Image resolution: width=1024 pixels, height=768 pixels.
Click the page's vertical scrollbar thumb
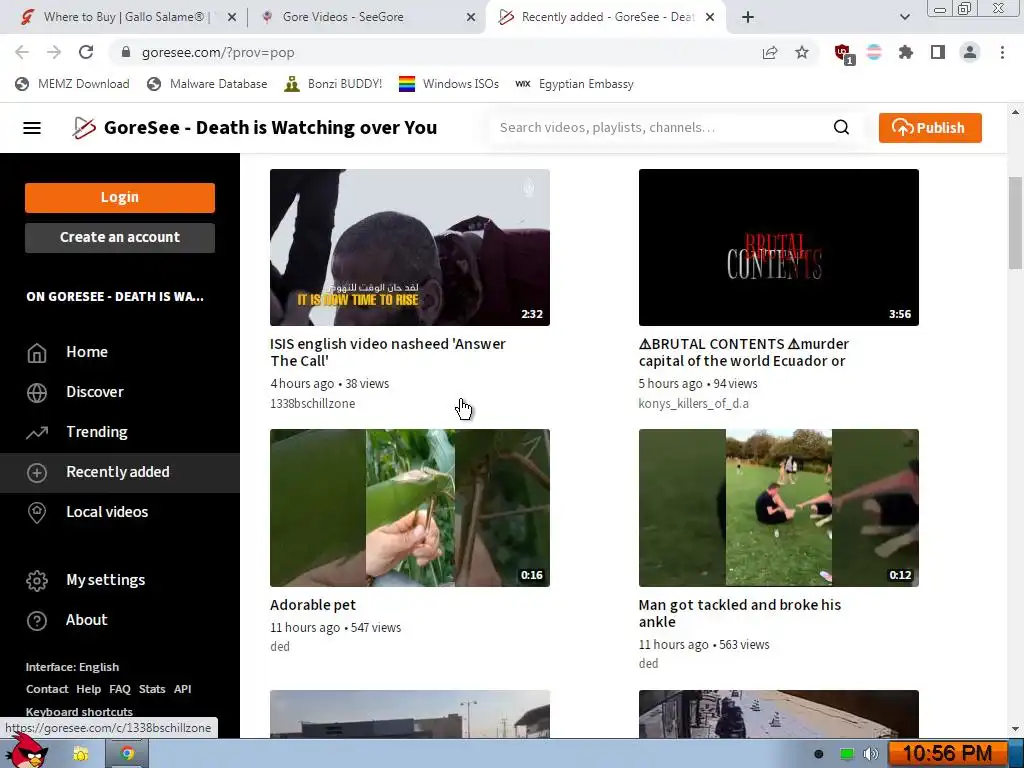coord(1015,223)
